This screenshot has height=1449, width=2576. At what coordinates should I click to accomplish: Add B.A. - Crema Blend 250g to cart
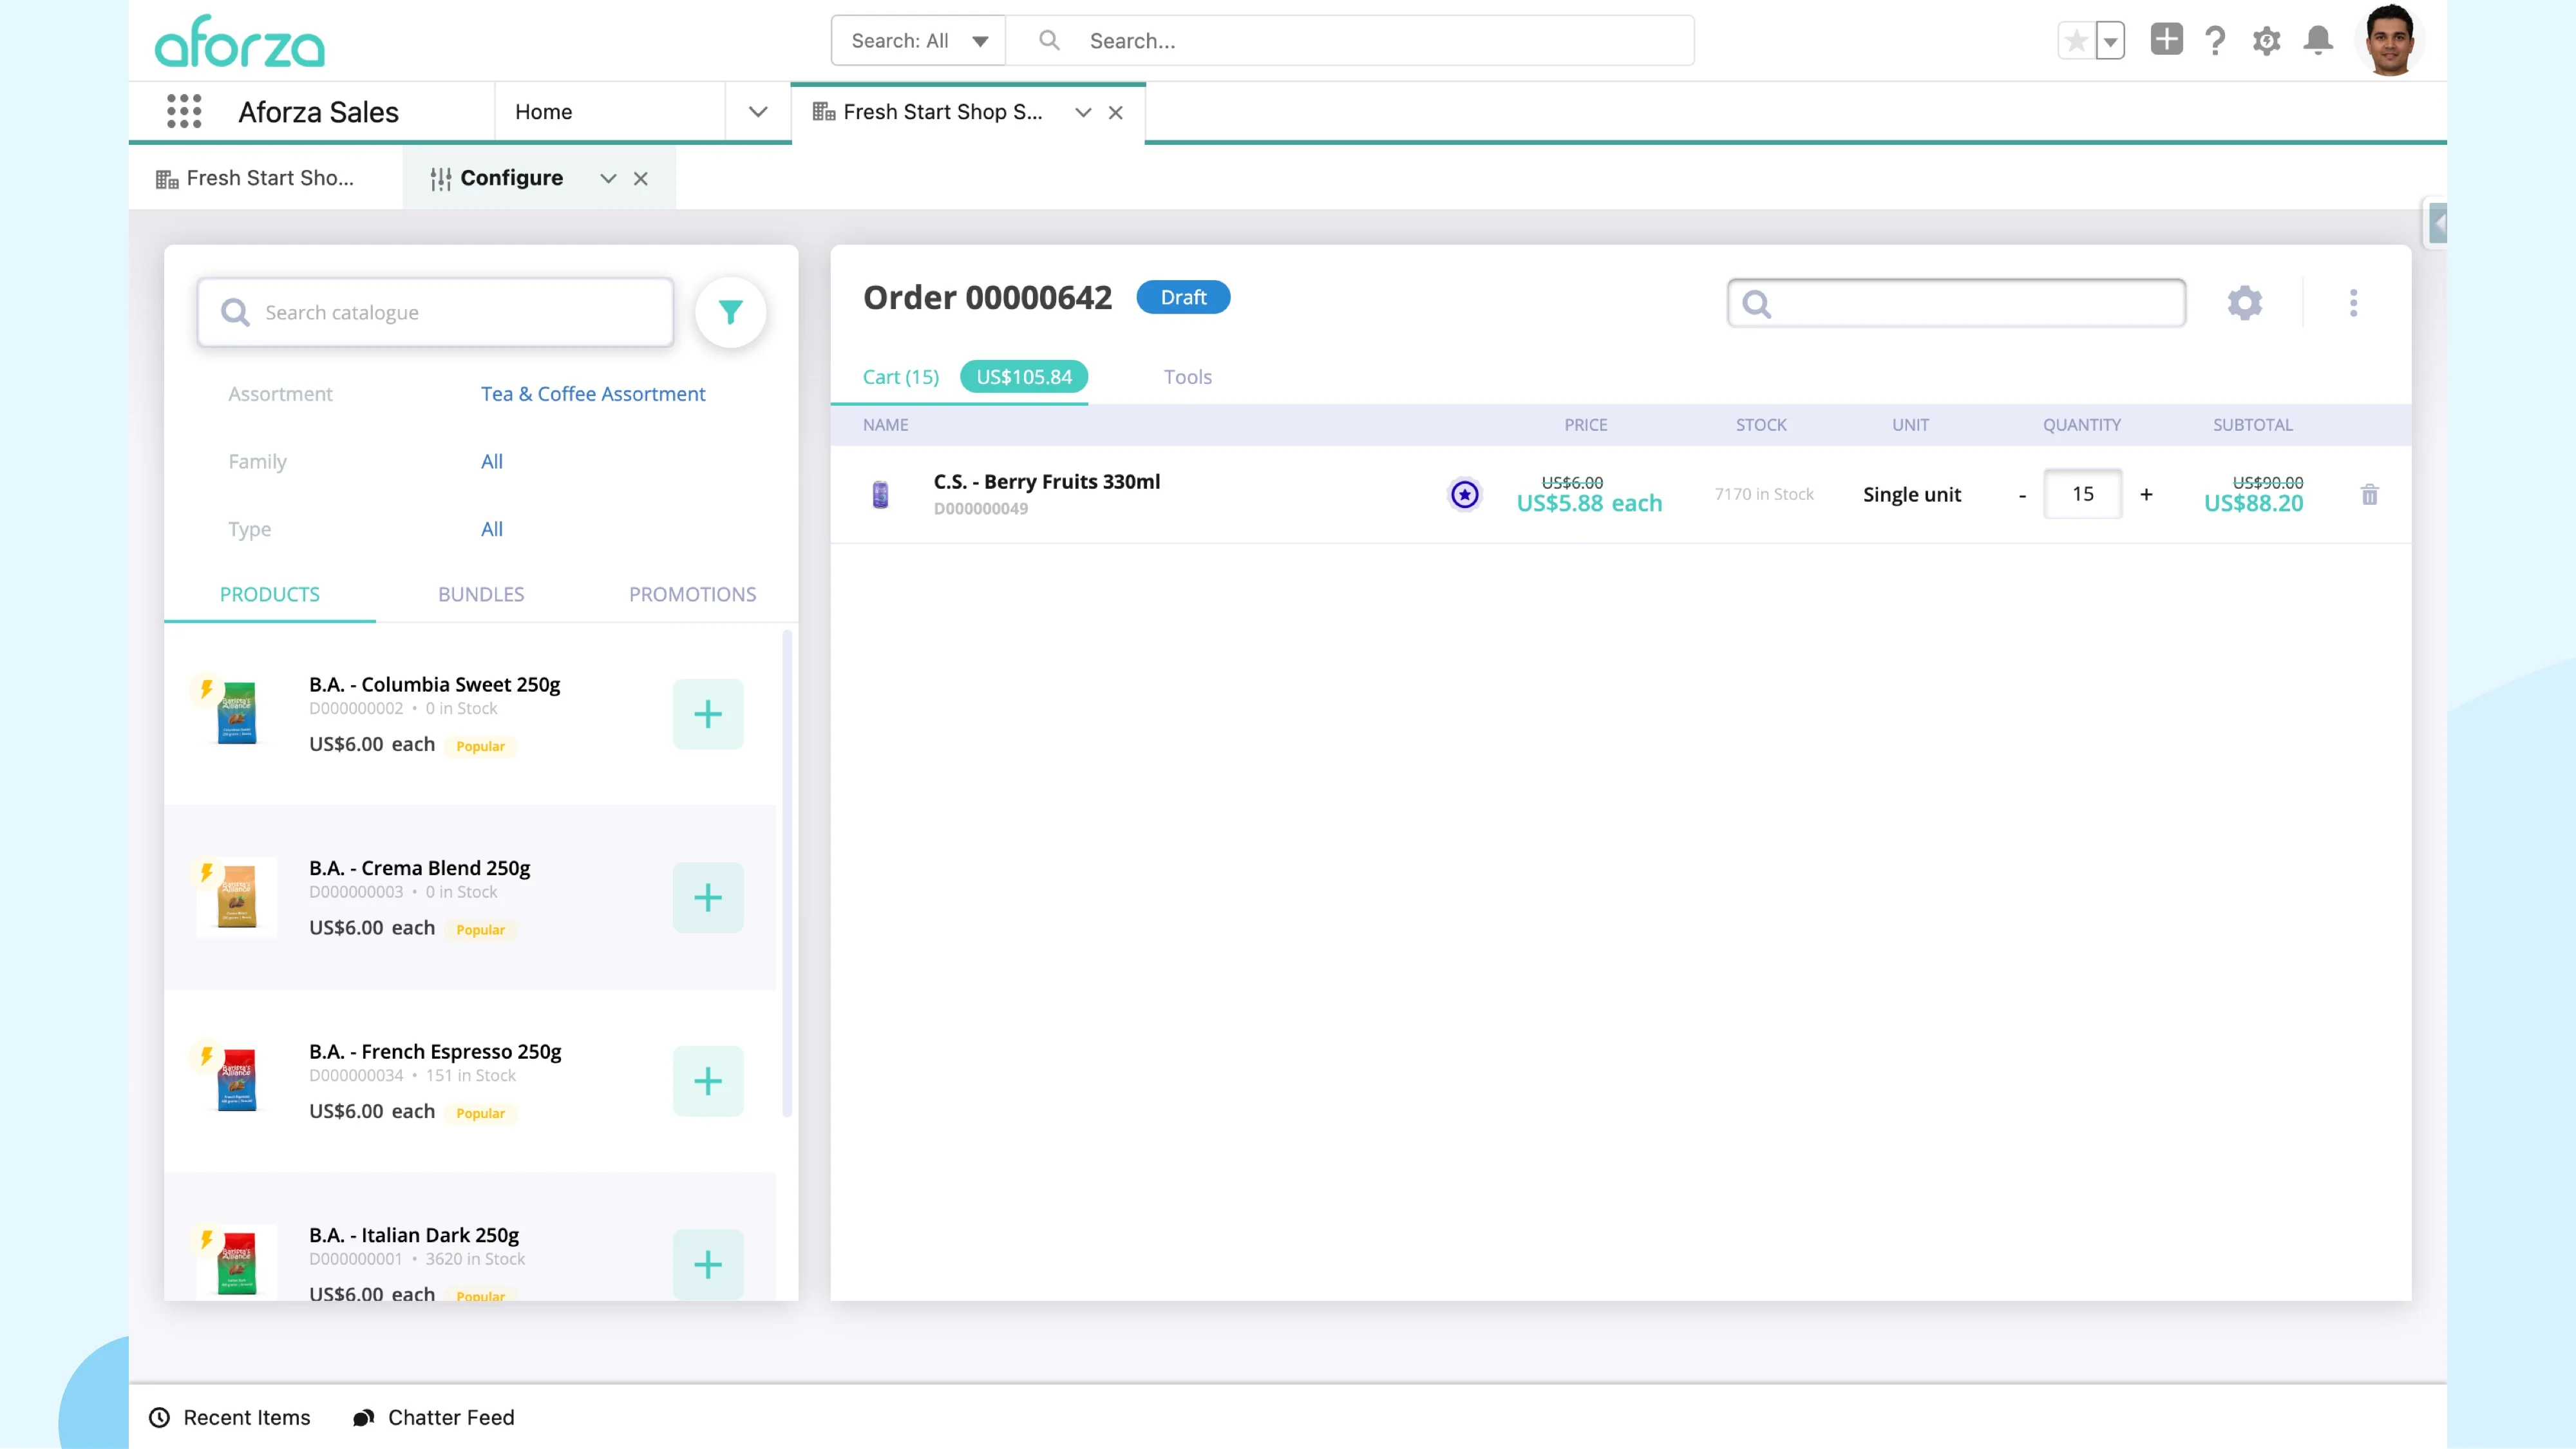coord(708,898)
